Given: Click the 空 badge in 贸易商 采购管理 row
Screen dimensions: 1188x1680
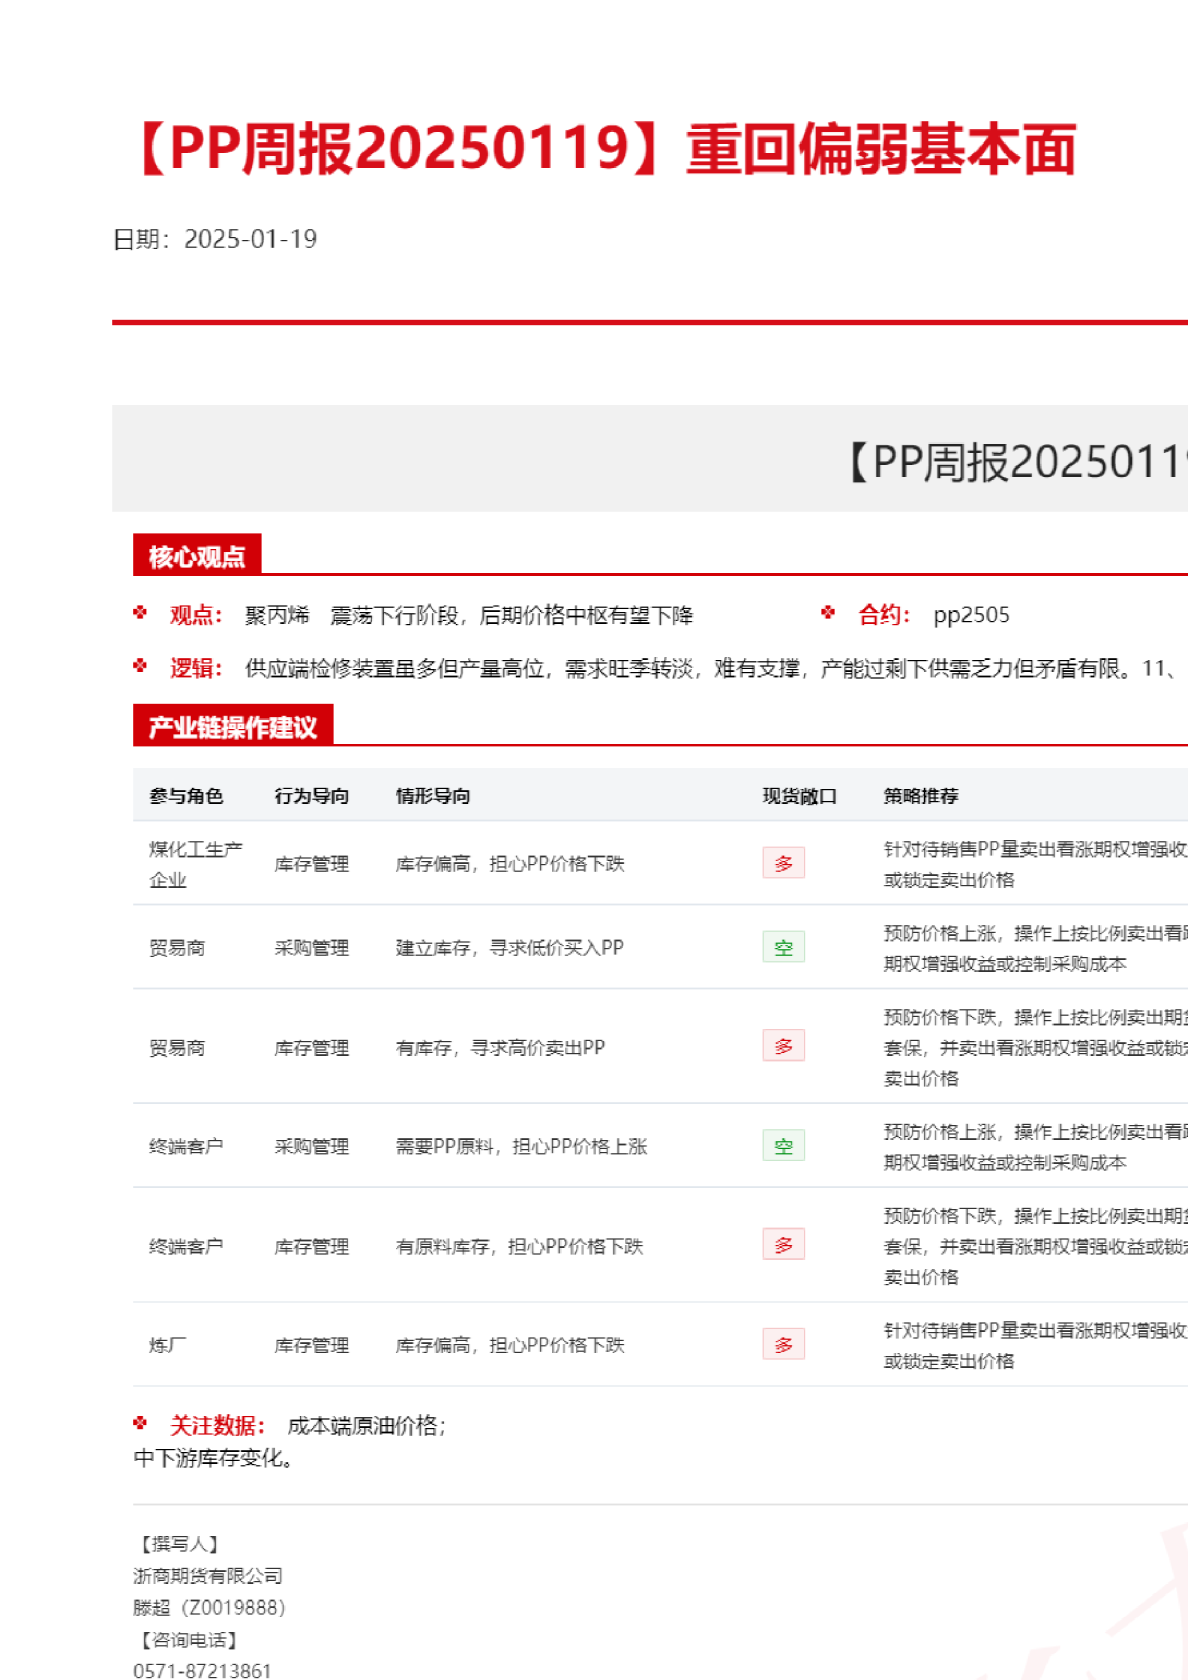Looking at the screenshot, I should coord(783,947).
